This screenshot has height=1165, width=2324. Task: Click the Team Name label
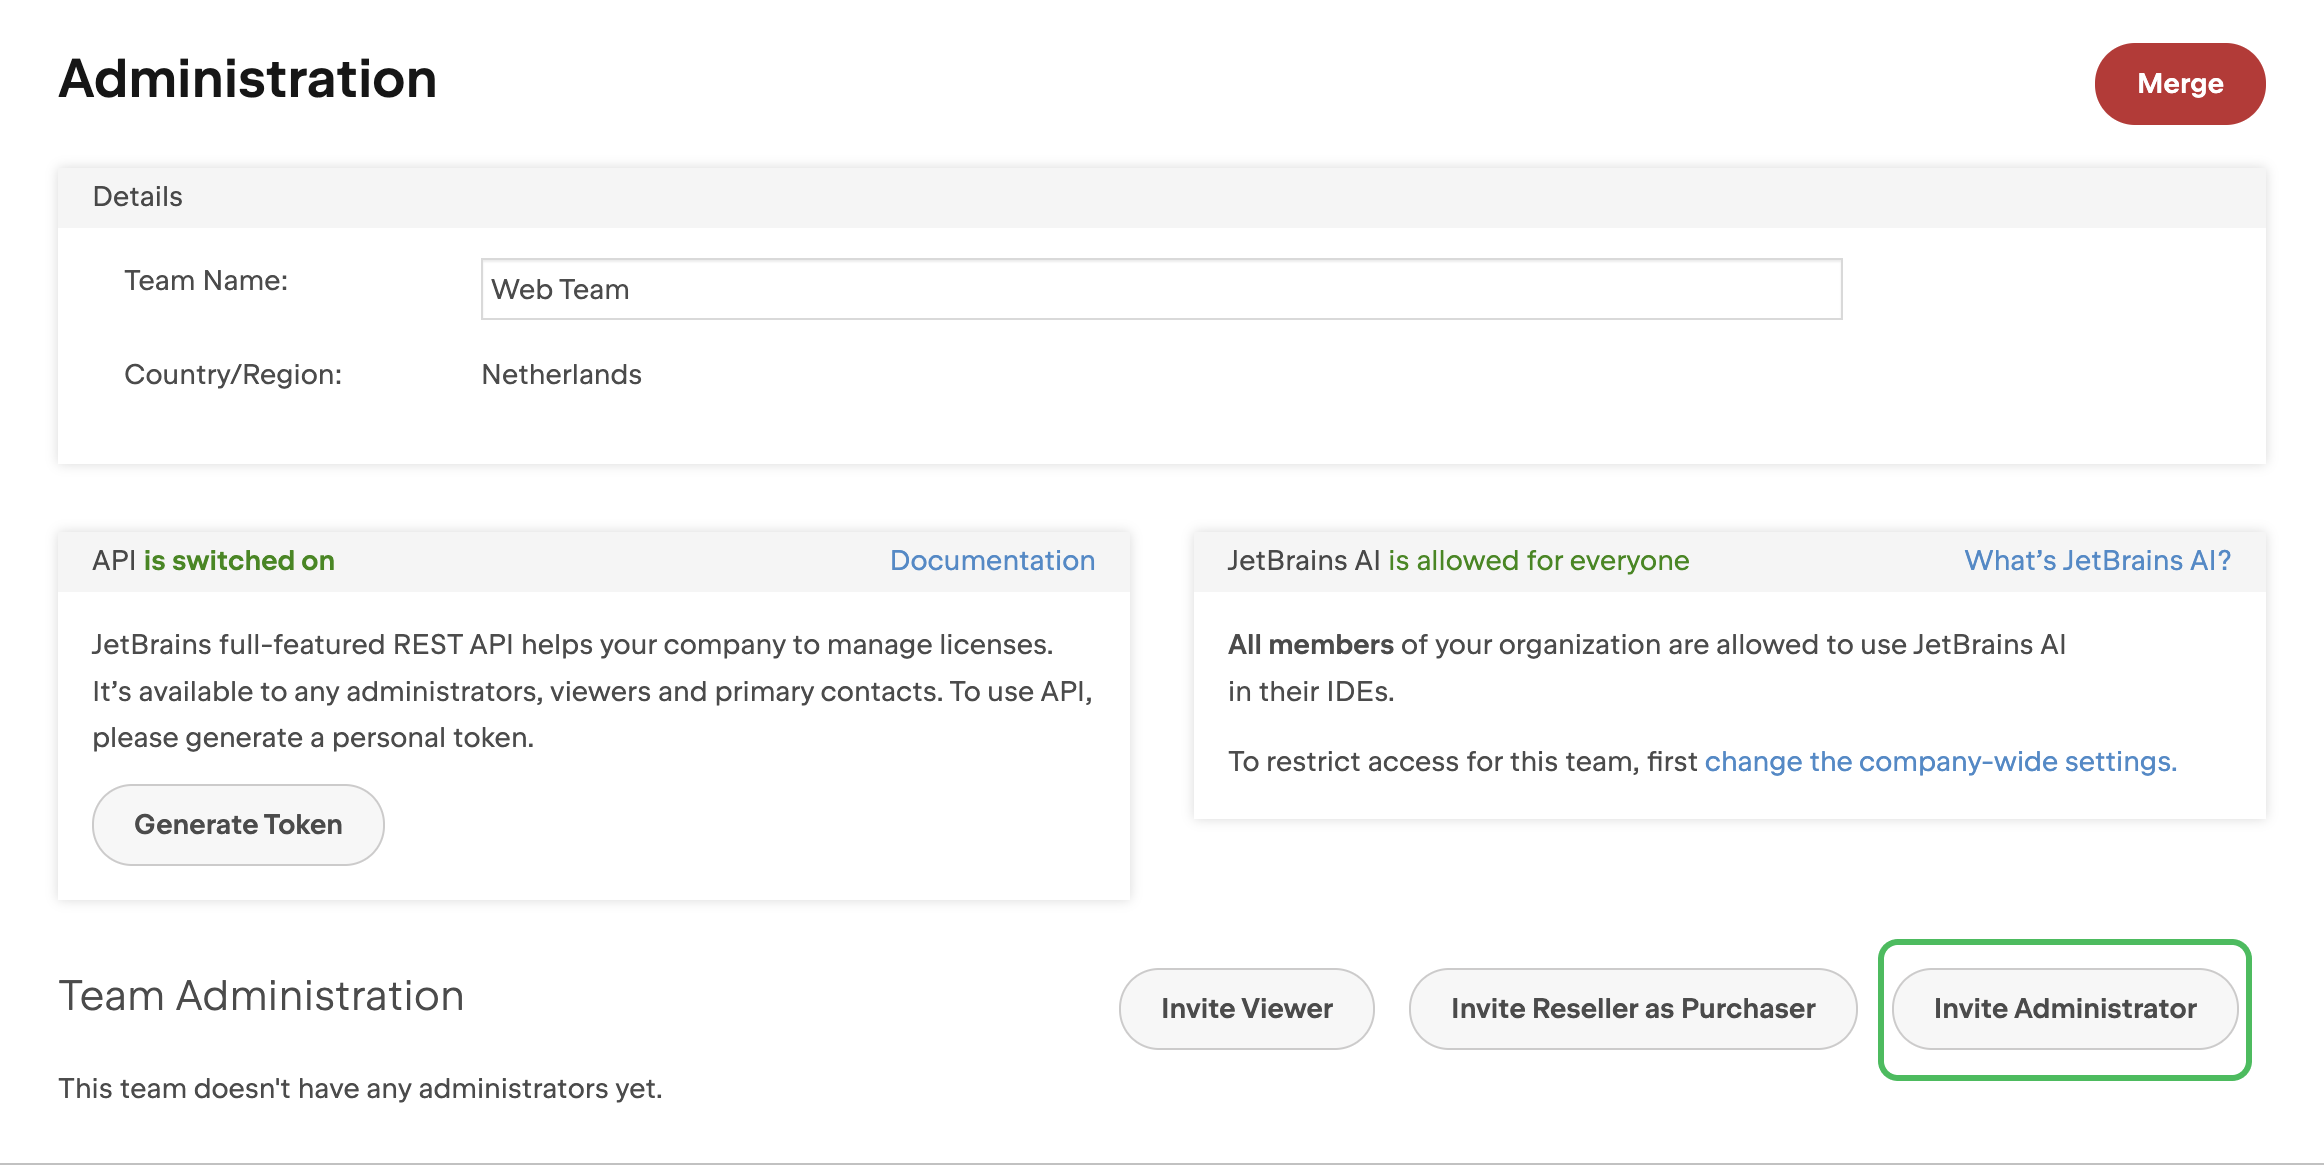(205, 280)
